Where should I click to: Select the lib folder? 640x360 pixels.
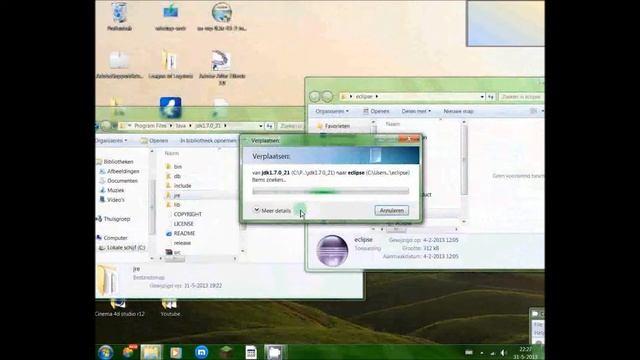173,204
